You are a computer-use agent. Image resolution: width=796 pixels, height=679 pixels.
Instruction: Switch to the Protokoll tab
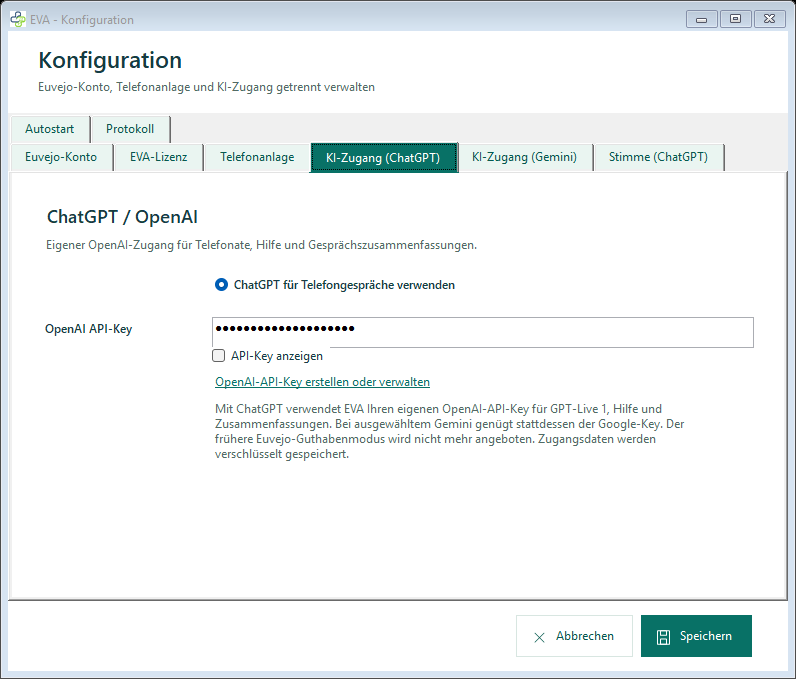(x=130, y=129)
